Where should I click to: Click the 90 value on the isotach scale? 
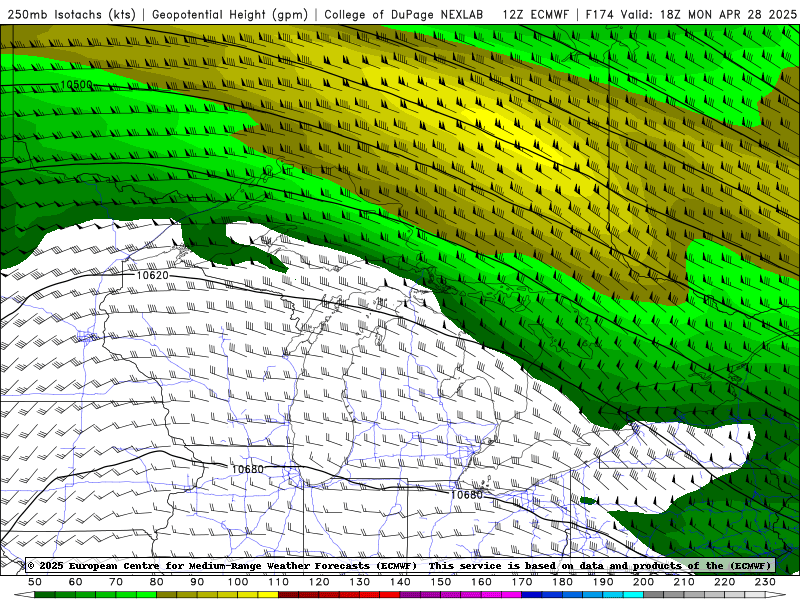197,582
